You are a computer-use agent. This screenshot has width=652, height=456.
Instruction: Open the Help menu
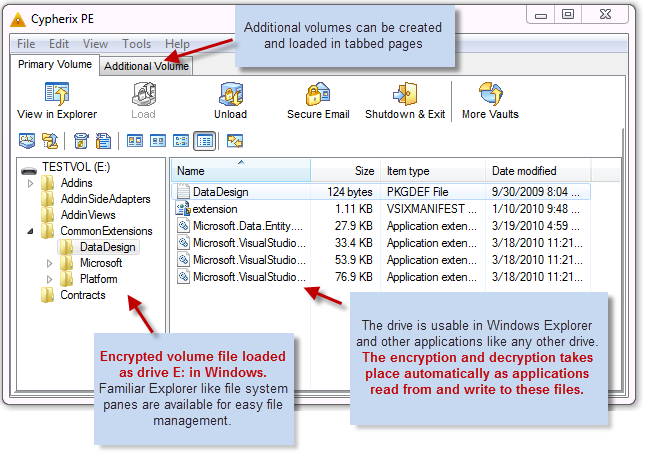pos(177,44)
